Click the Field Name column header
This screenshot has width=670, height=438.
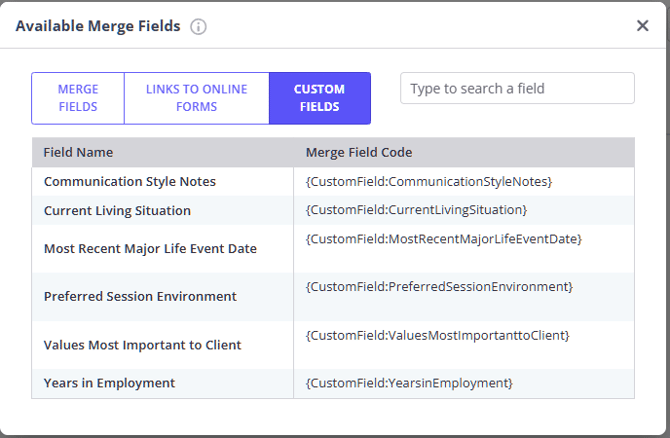79,153
